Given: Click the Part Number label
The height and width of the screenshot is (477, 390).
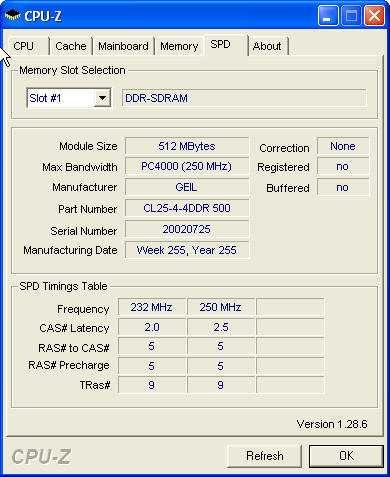Looking at the screenshot, I should [88, 209].
